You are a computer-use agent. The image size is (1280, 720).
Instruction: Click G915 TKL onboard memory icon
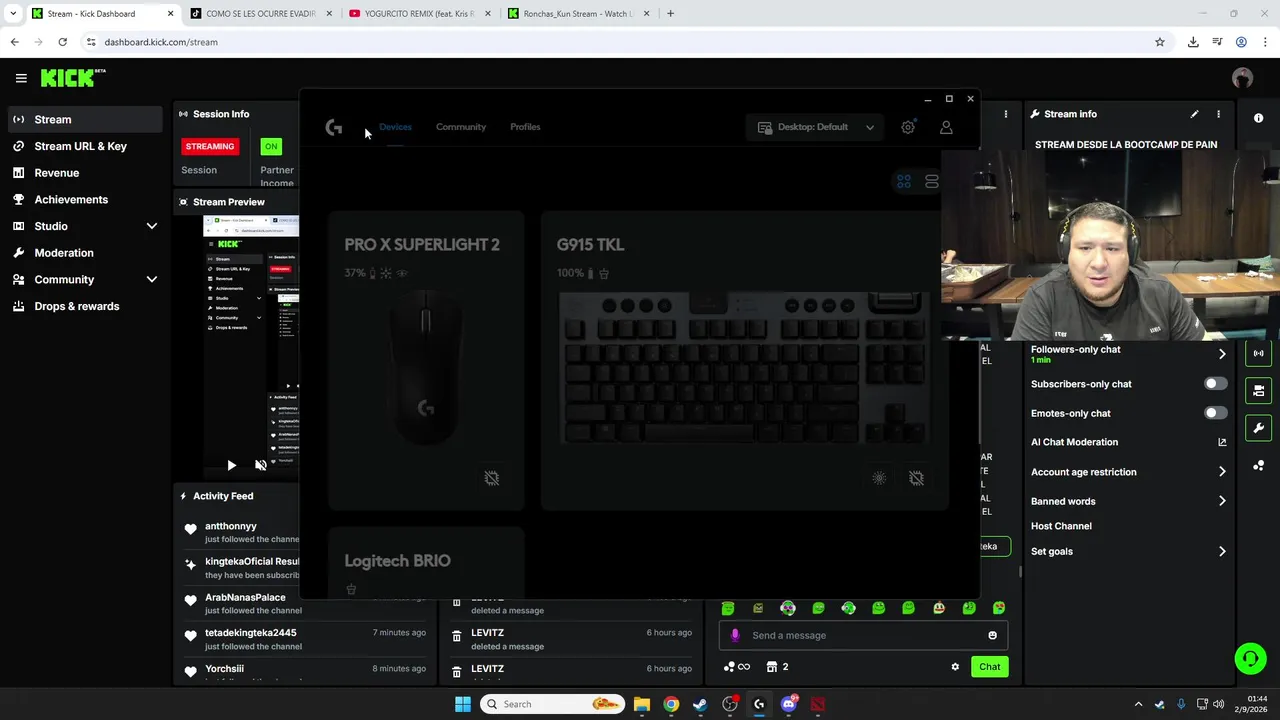click(x=916, y=478)
